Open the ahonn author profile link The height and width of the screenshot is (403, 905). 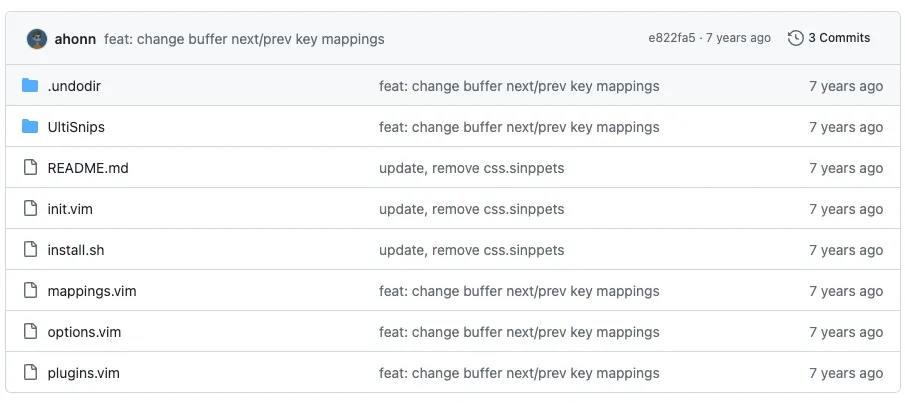(75, 39)
